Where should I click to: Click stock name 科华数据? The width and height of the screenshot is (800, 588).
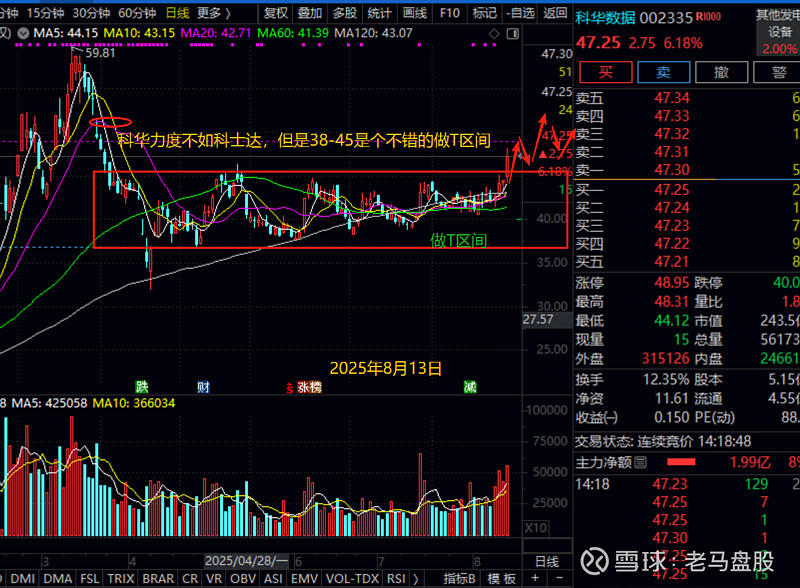click(x=606, y=18)
